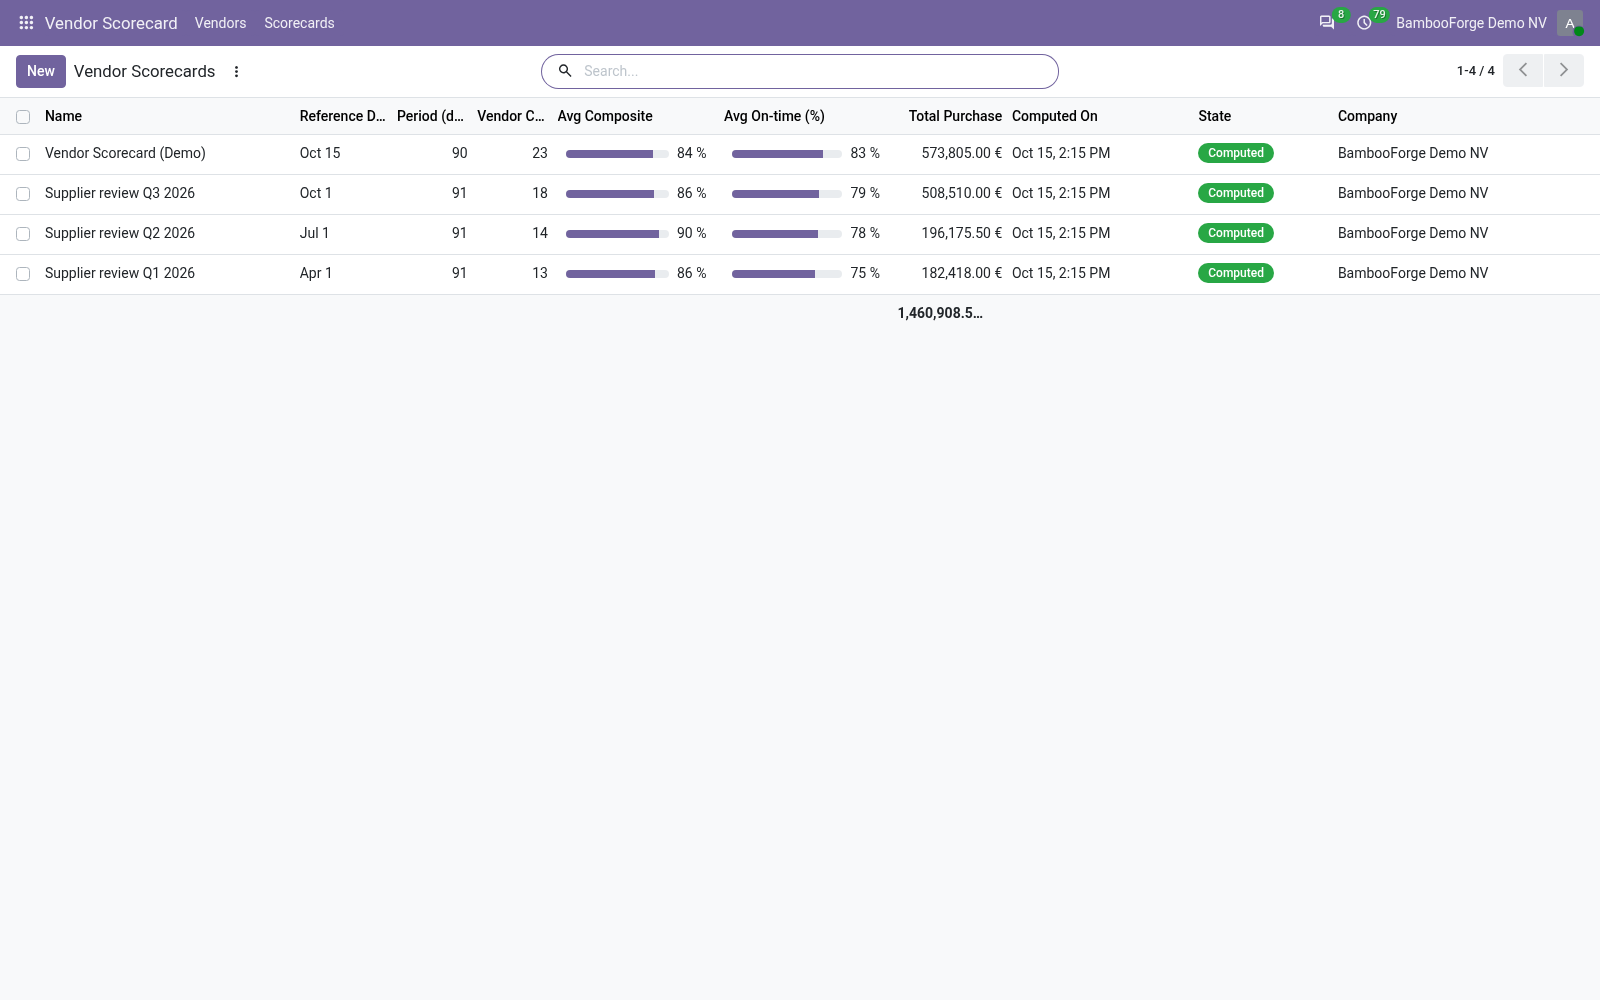Click the 573,805.00 € total purchase cell

click(961, 153)
